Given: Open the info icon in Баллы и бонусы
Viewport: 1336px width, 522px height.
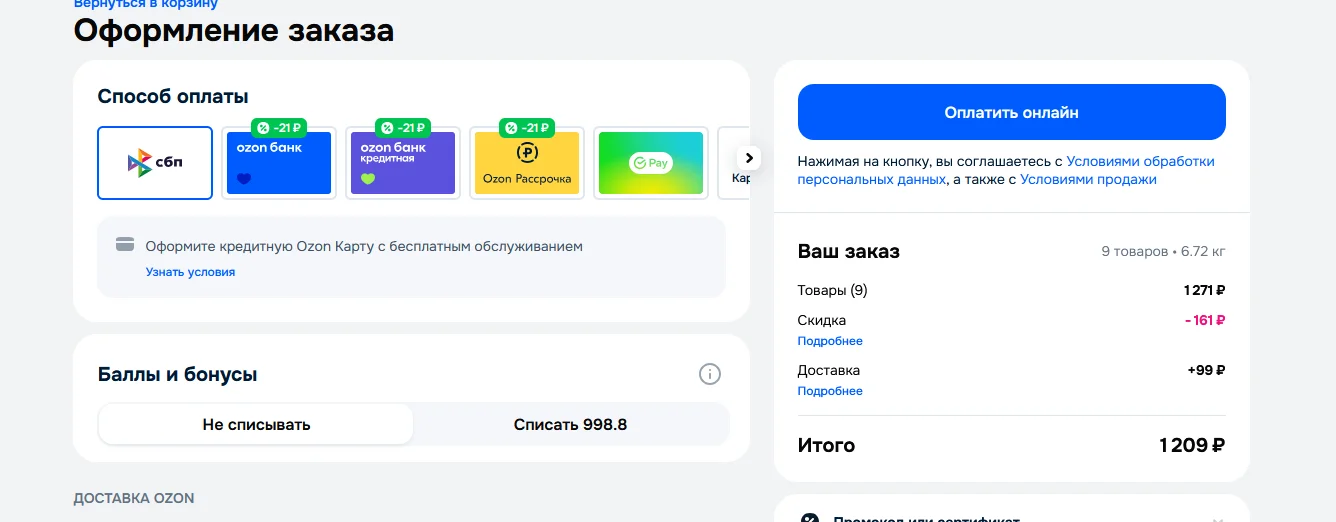Looking at the screenshot, I should [709, 374].
